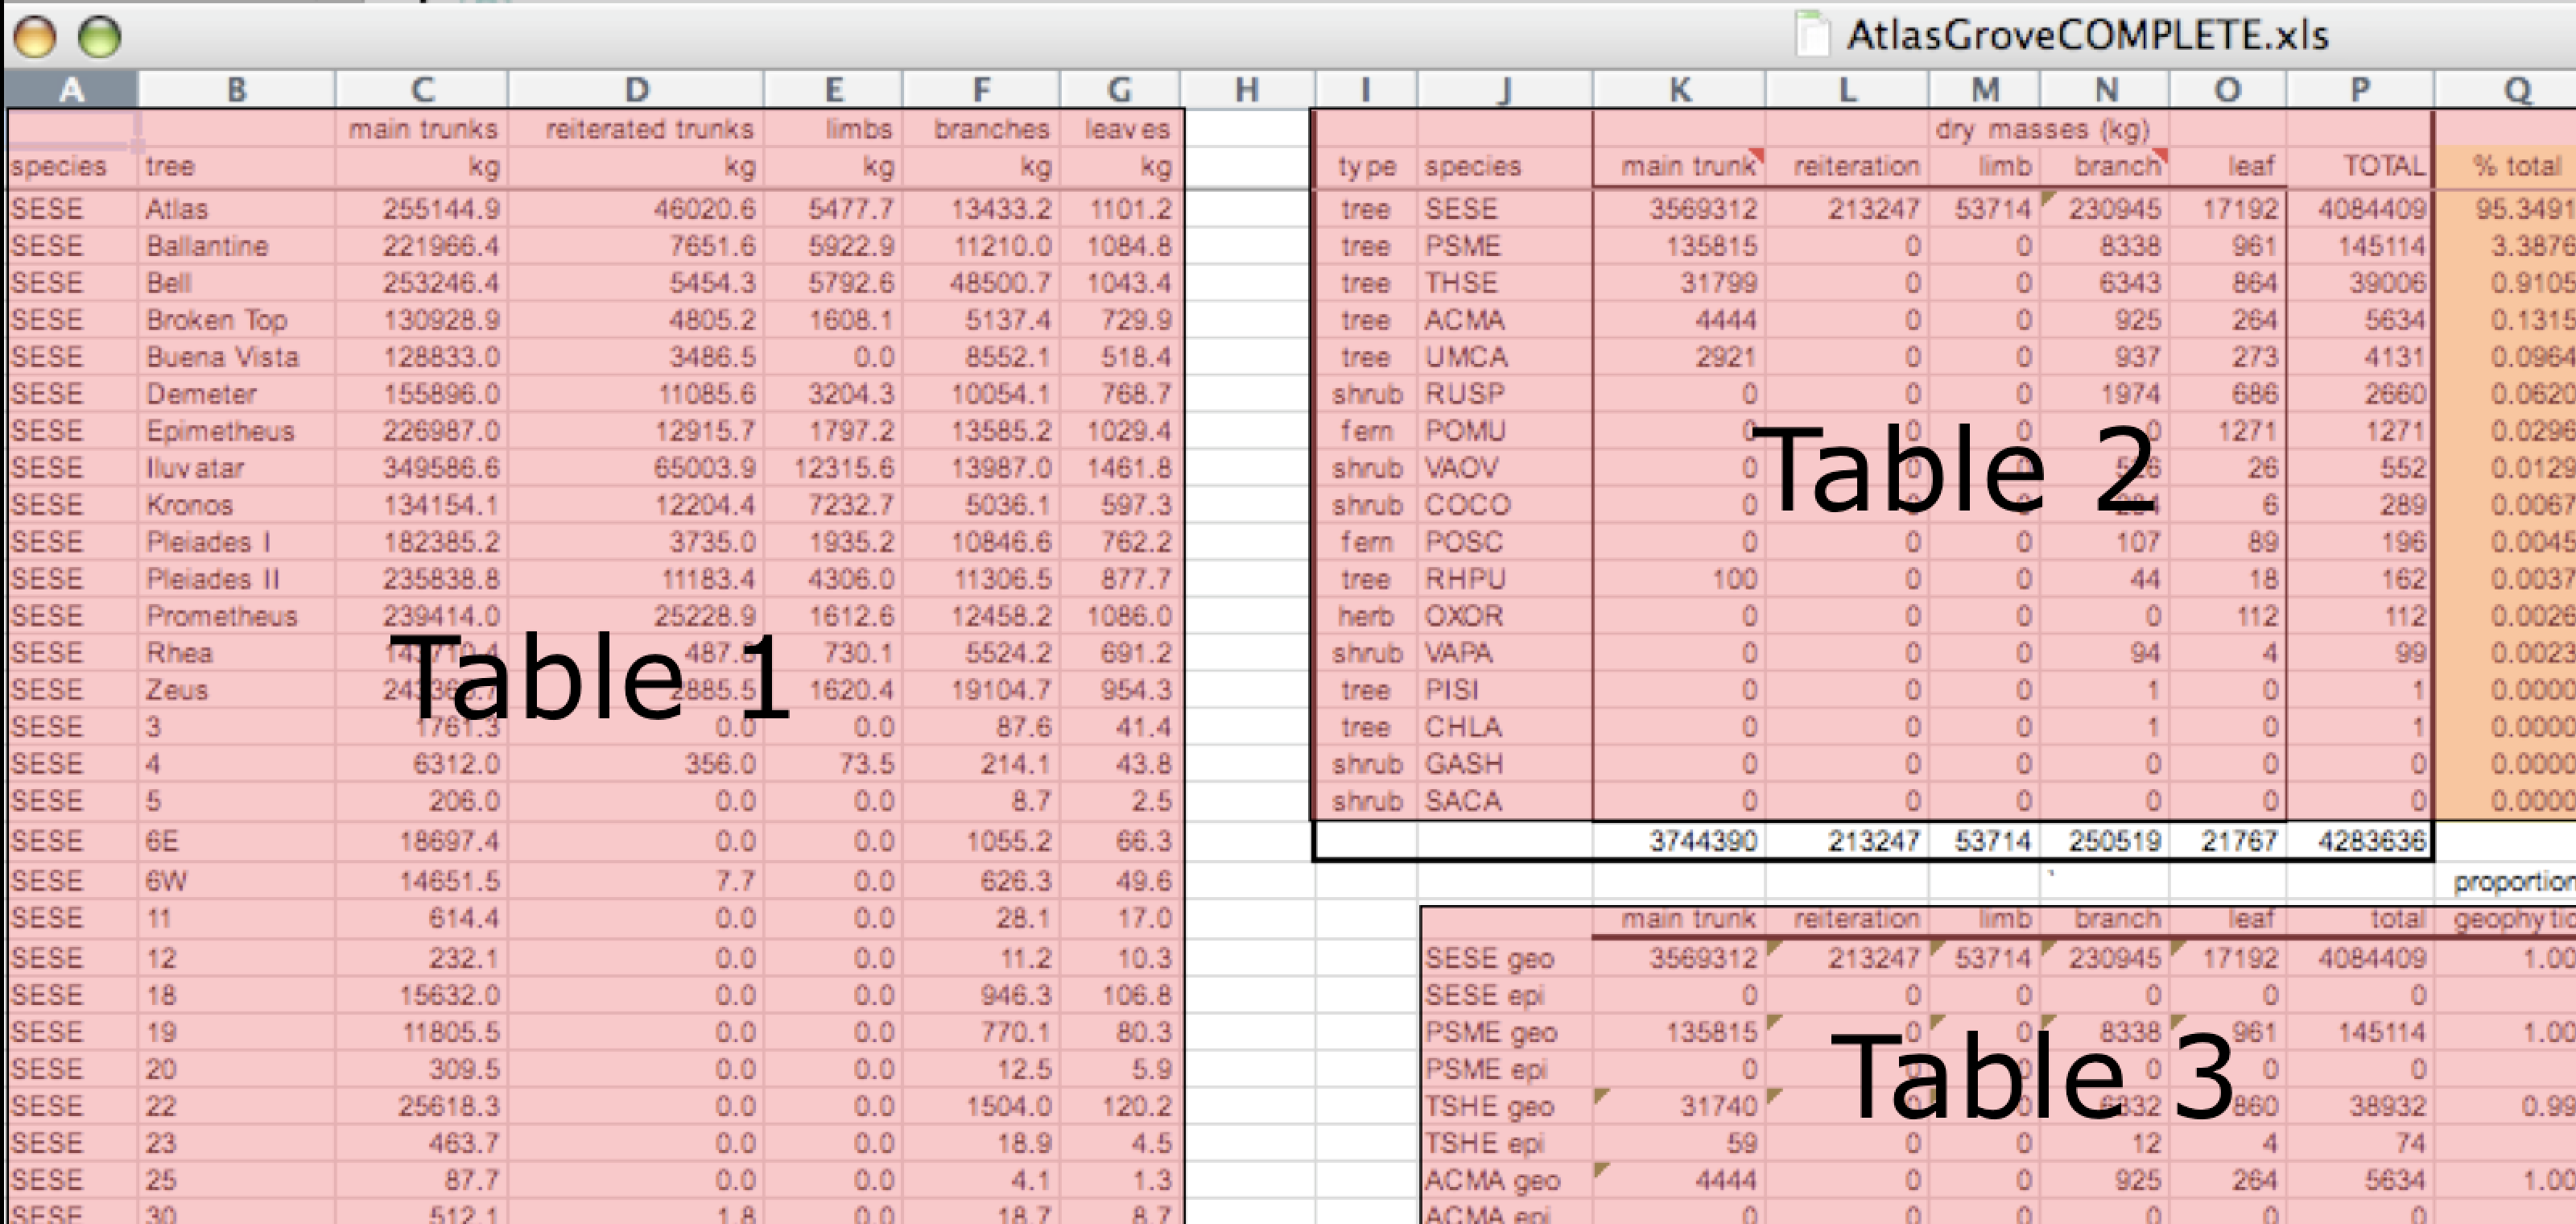Select the '% total' orange header cell
The width and height of the screenshot is (2576, 1224).
click(2516, 166)
